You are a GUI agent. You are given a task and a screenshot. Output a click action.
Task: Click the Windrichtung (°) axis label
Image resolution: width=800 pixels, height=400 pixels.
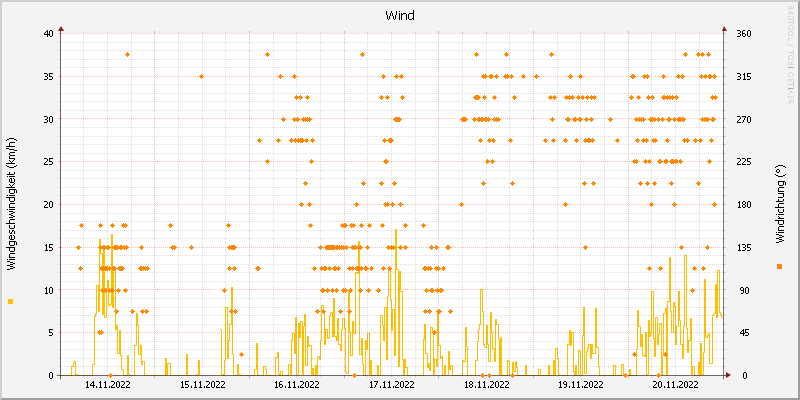pyautogui.click(x=779, y=204)
